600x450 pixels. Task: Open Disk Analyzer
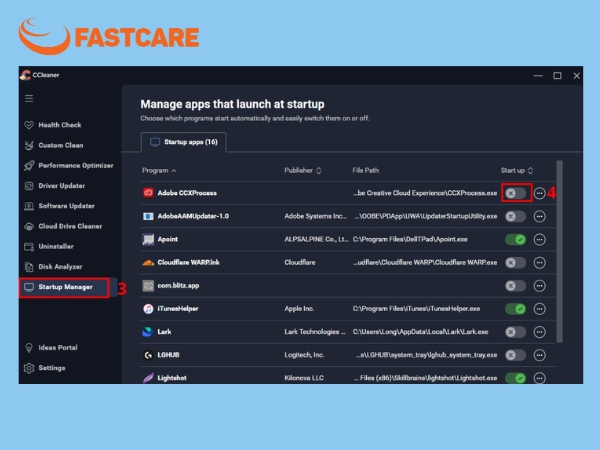(60, 267)
